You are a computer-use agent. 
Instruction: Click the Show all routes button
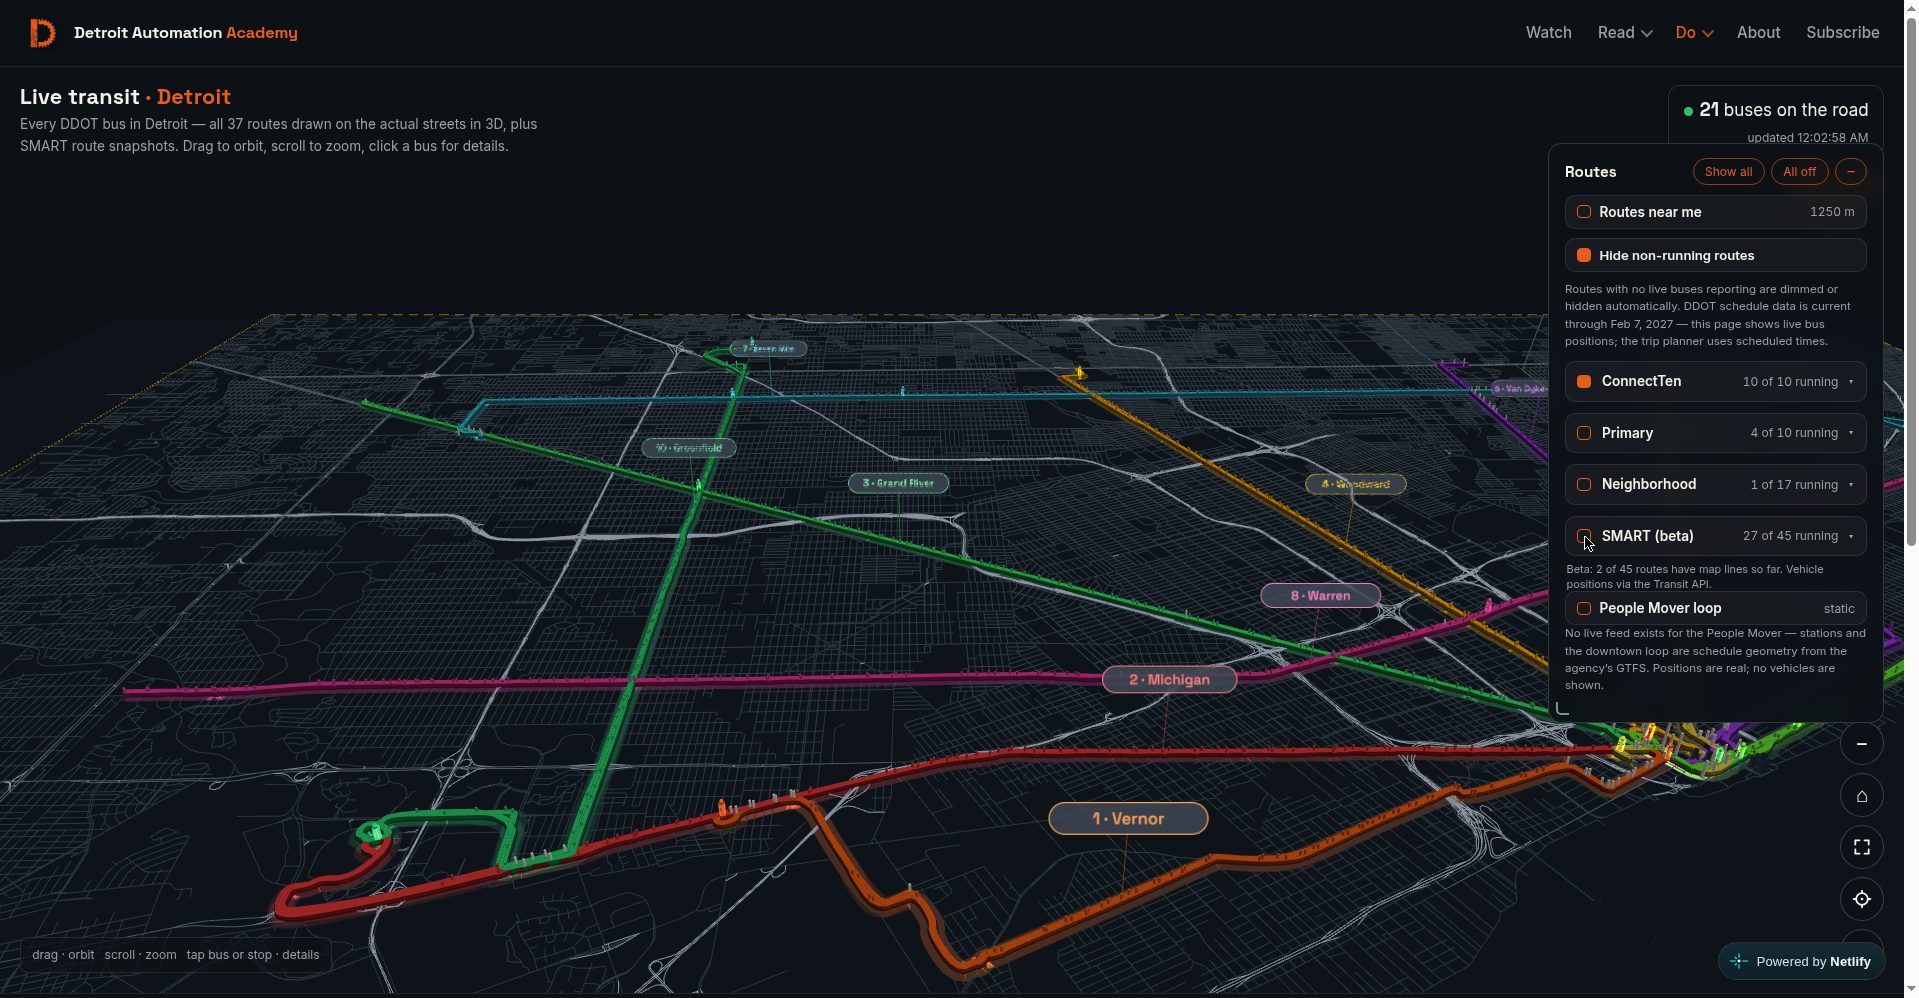tap(1728, 172)
